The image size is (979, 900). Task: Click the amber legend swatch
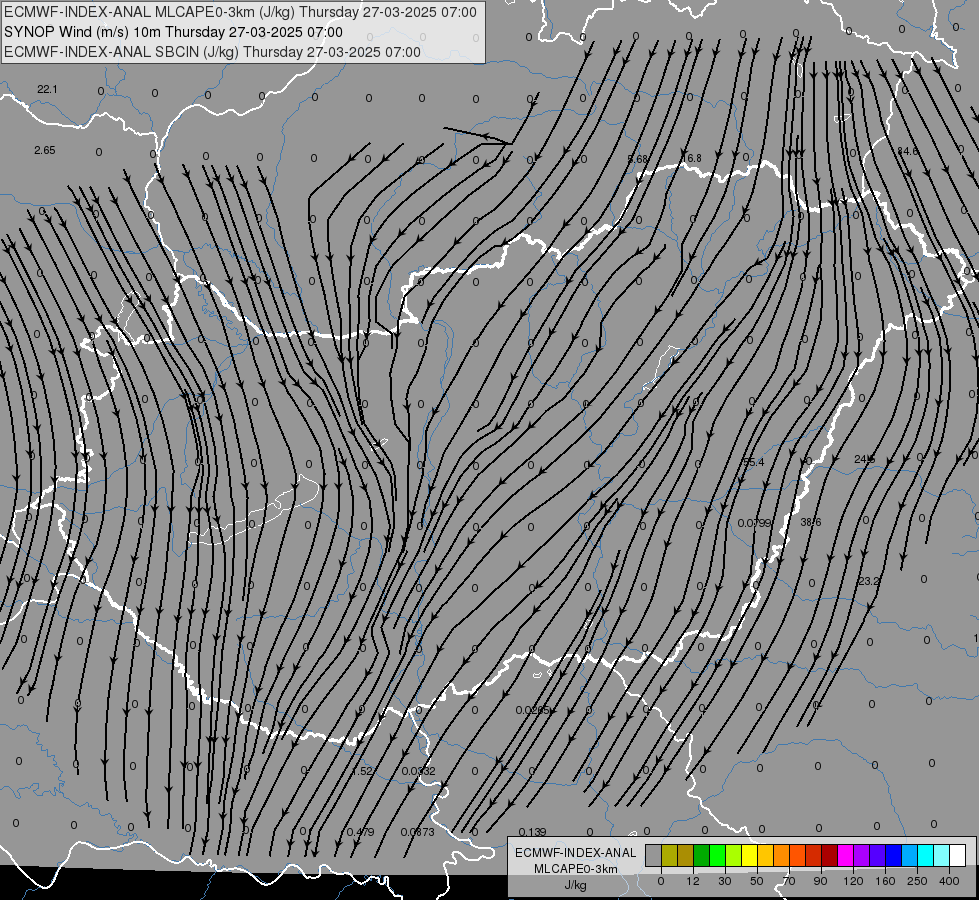click(x=766, y=855)
